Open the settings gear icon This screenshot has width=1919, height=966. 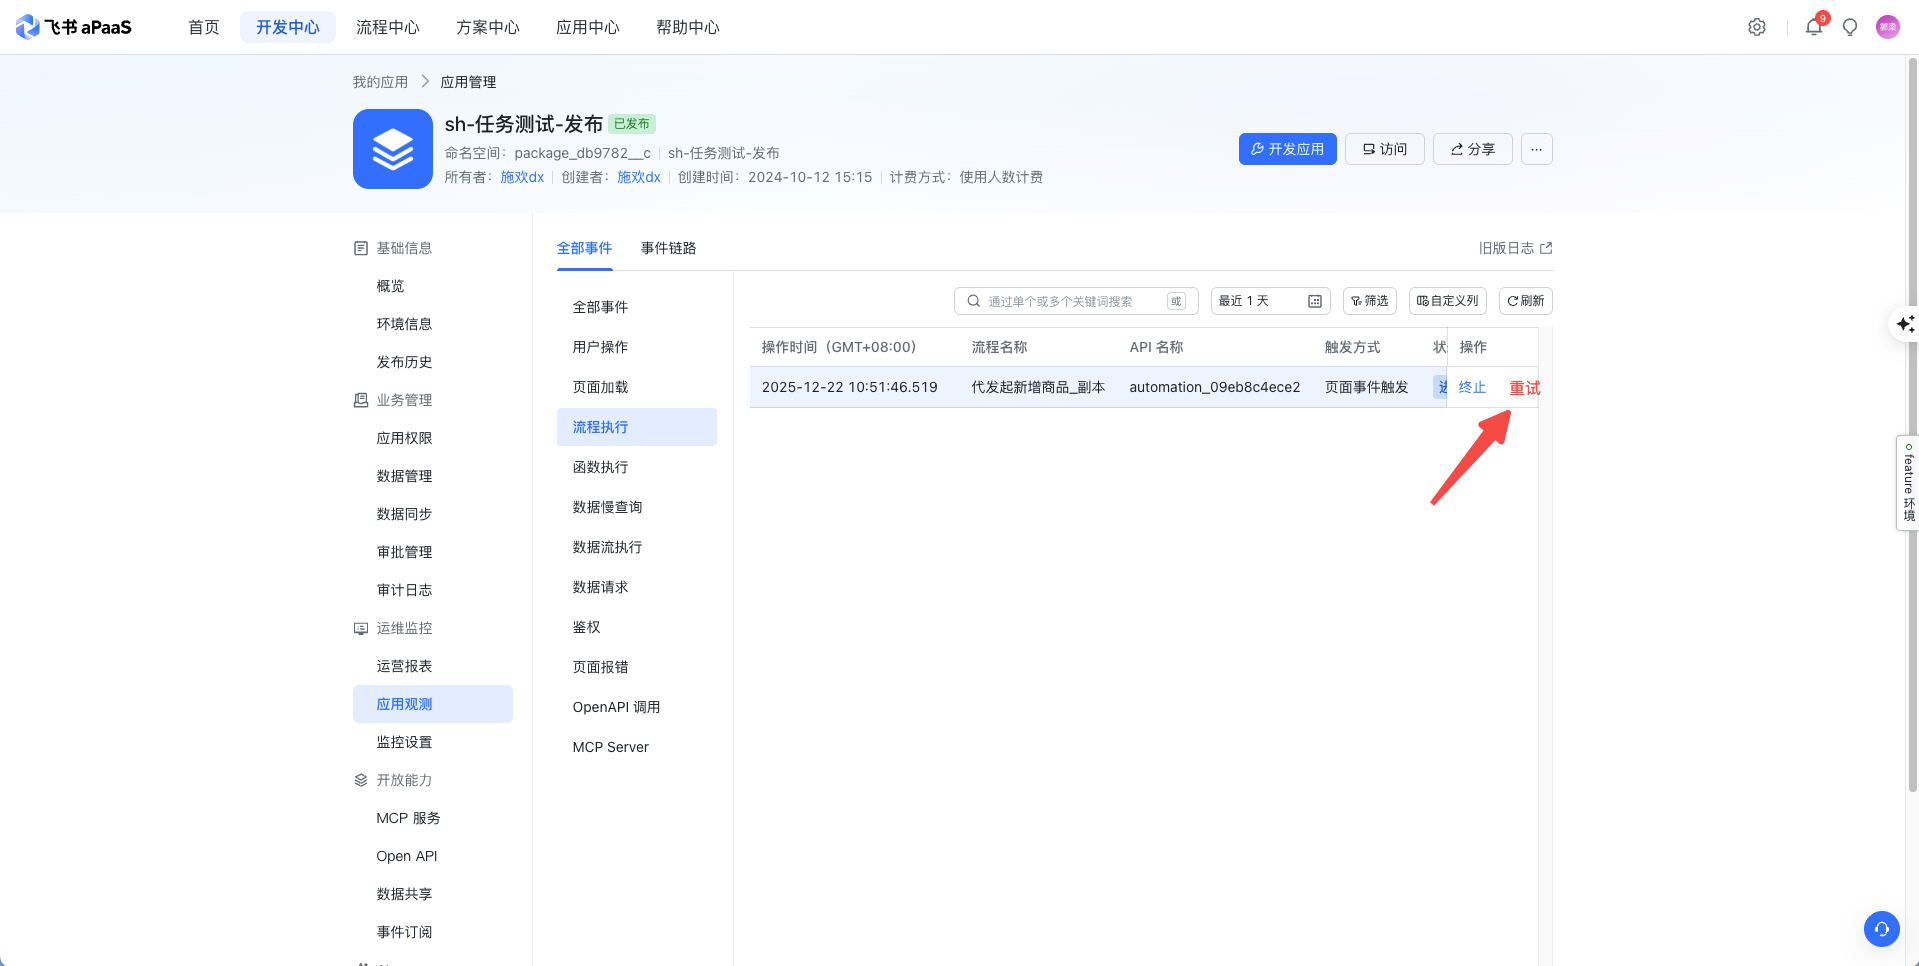point(1756,27)
